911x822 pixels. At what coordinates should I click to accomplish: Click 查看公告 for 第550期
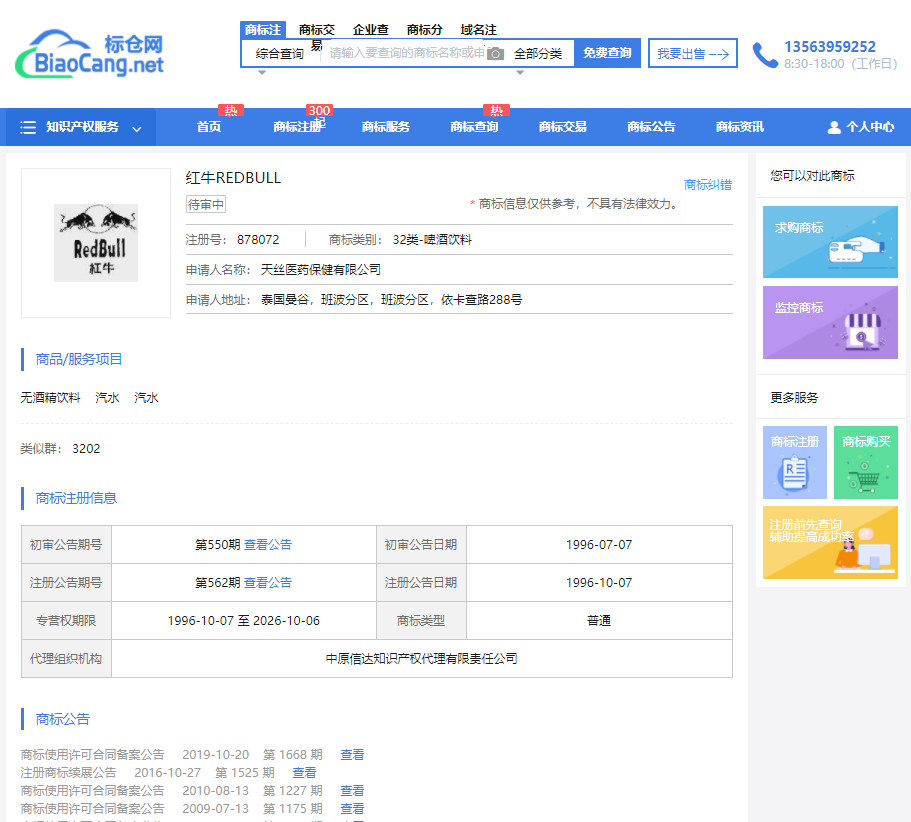click(268, 544)
